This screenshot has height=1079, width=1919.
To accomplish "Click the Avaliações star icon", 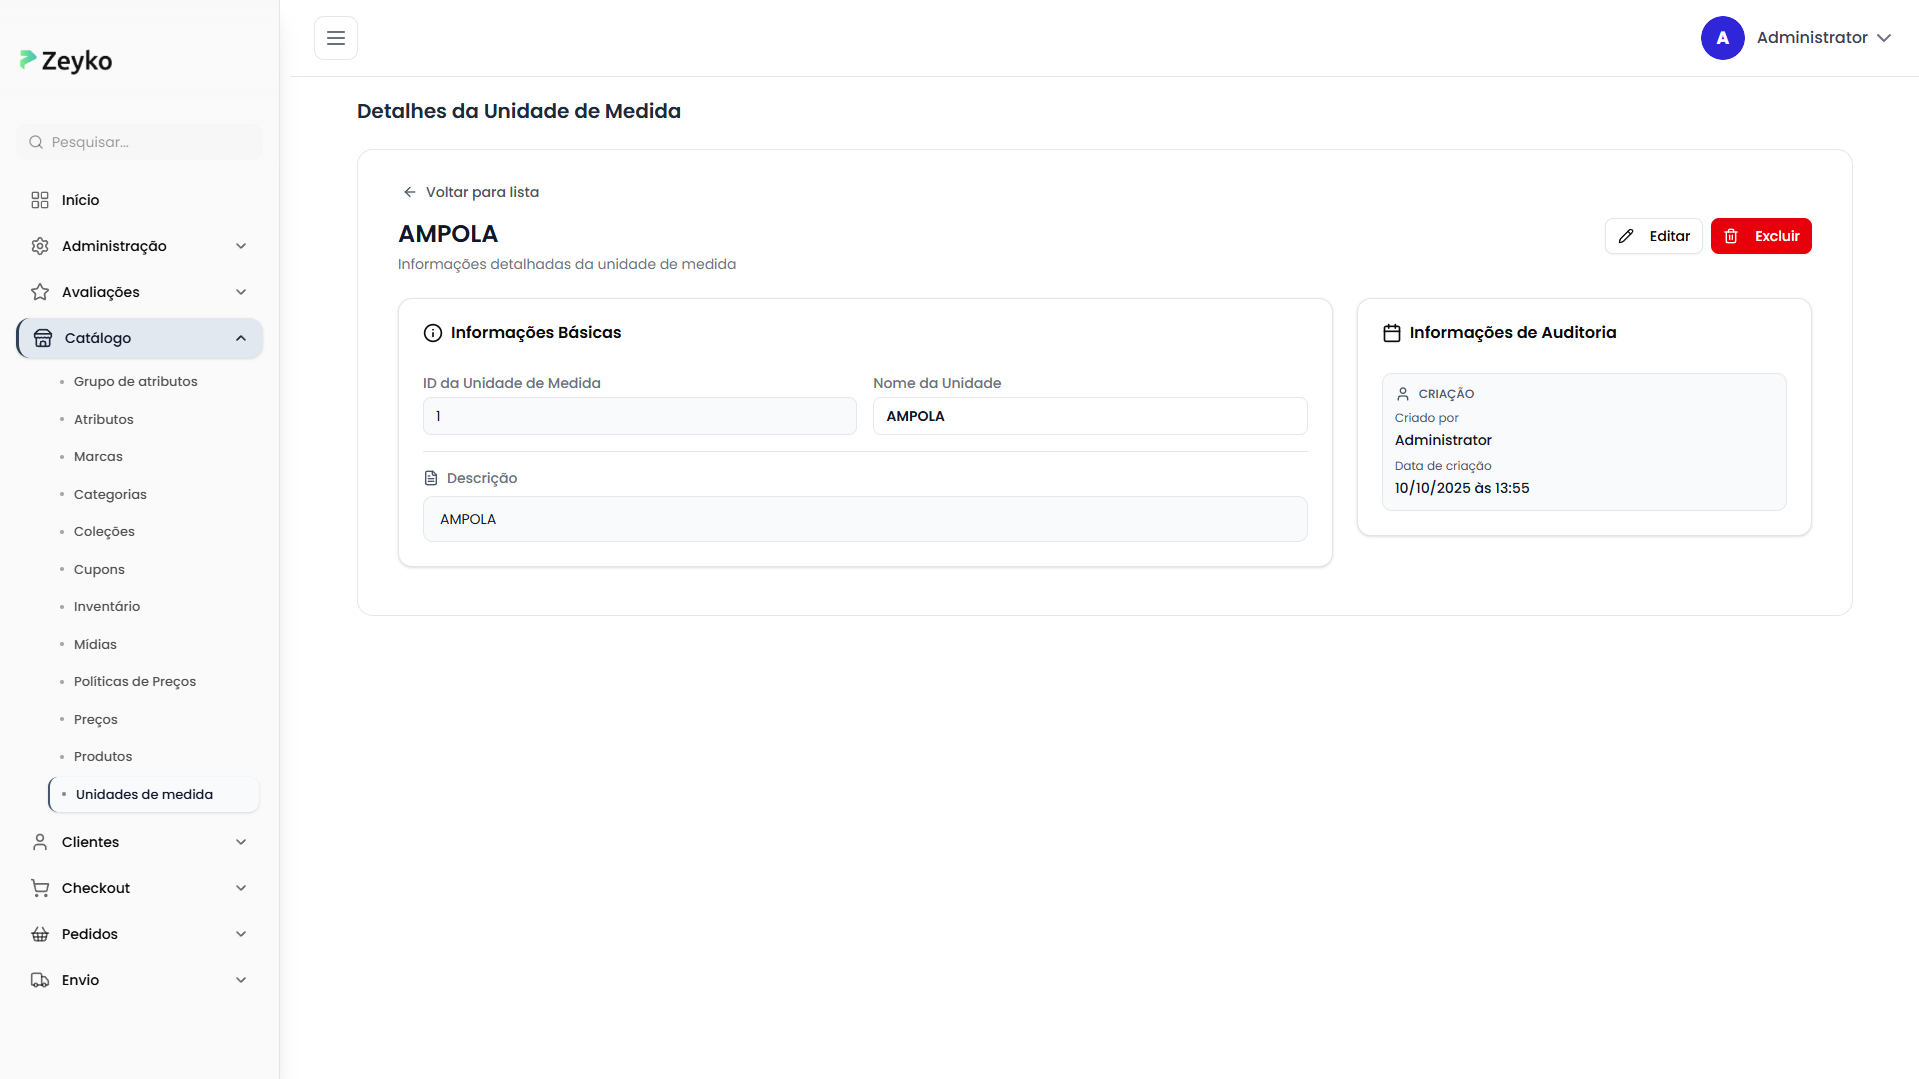I will (x=40, y=292).
